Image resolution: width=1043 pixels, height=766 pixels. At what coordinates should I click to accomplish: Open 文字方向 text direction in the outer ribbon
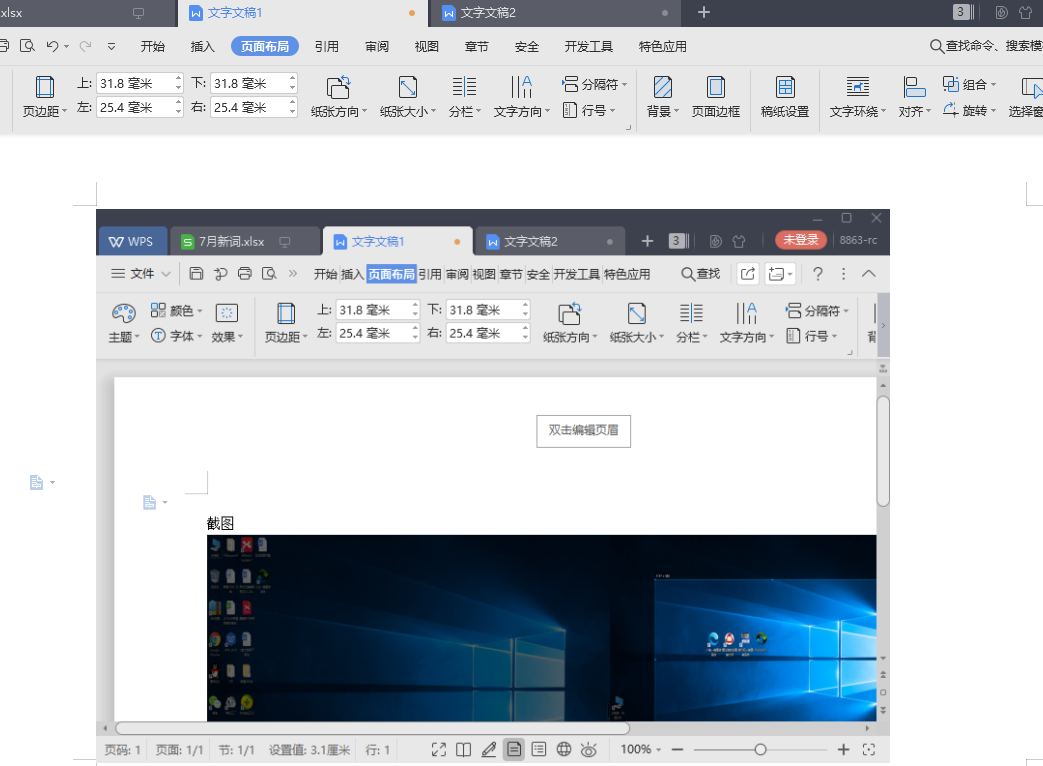click(x=522, y=97)
